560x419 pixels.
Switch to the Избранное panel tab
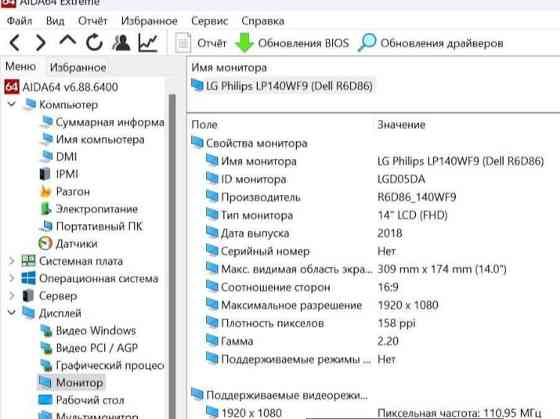[x=78, y=67]
